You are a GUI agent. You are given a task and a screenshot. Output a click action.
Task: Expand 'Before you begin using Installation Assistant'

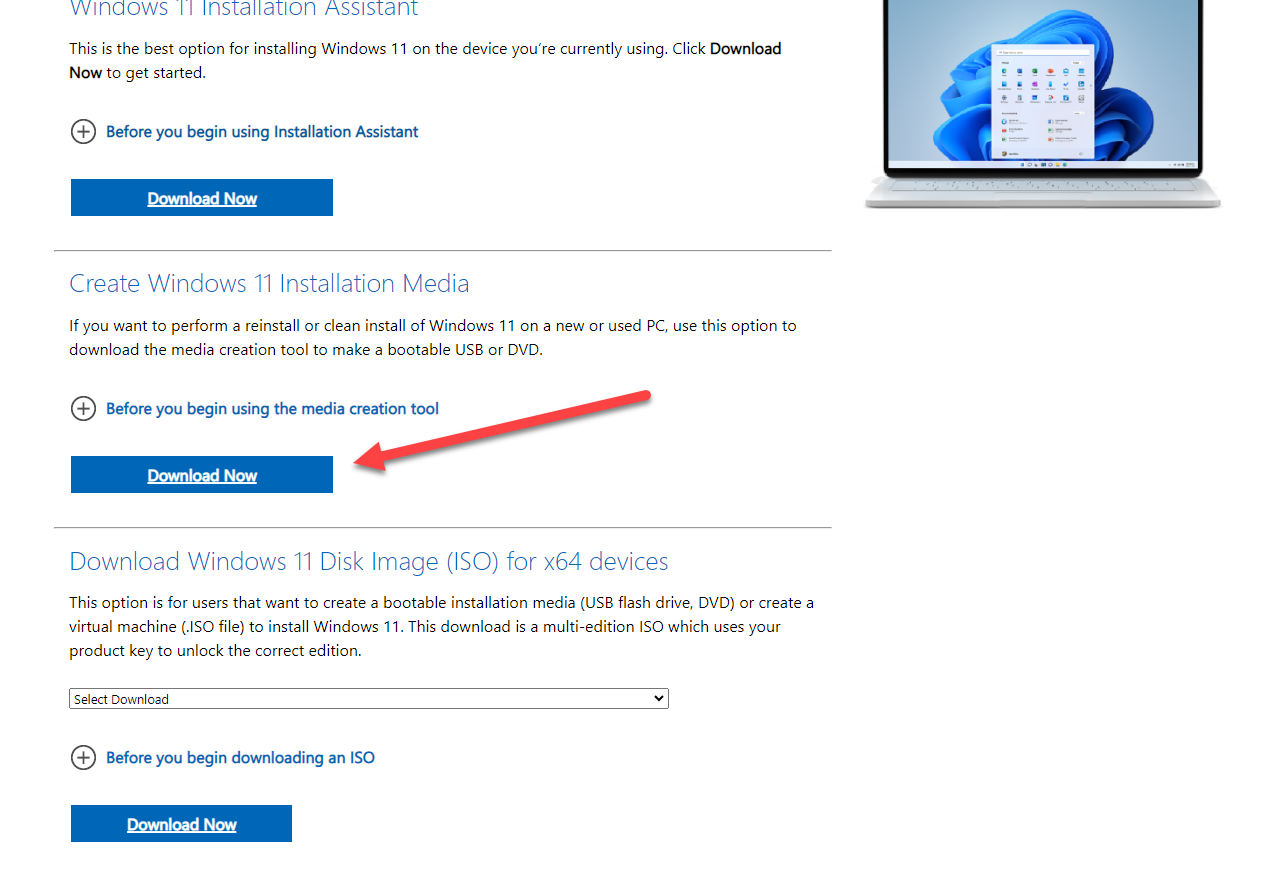tap(262, 132)
